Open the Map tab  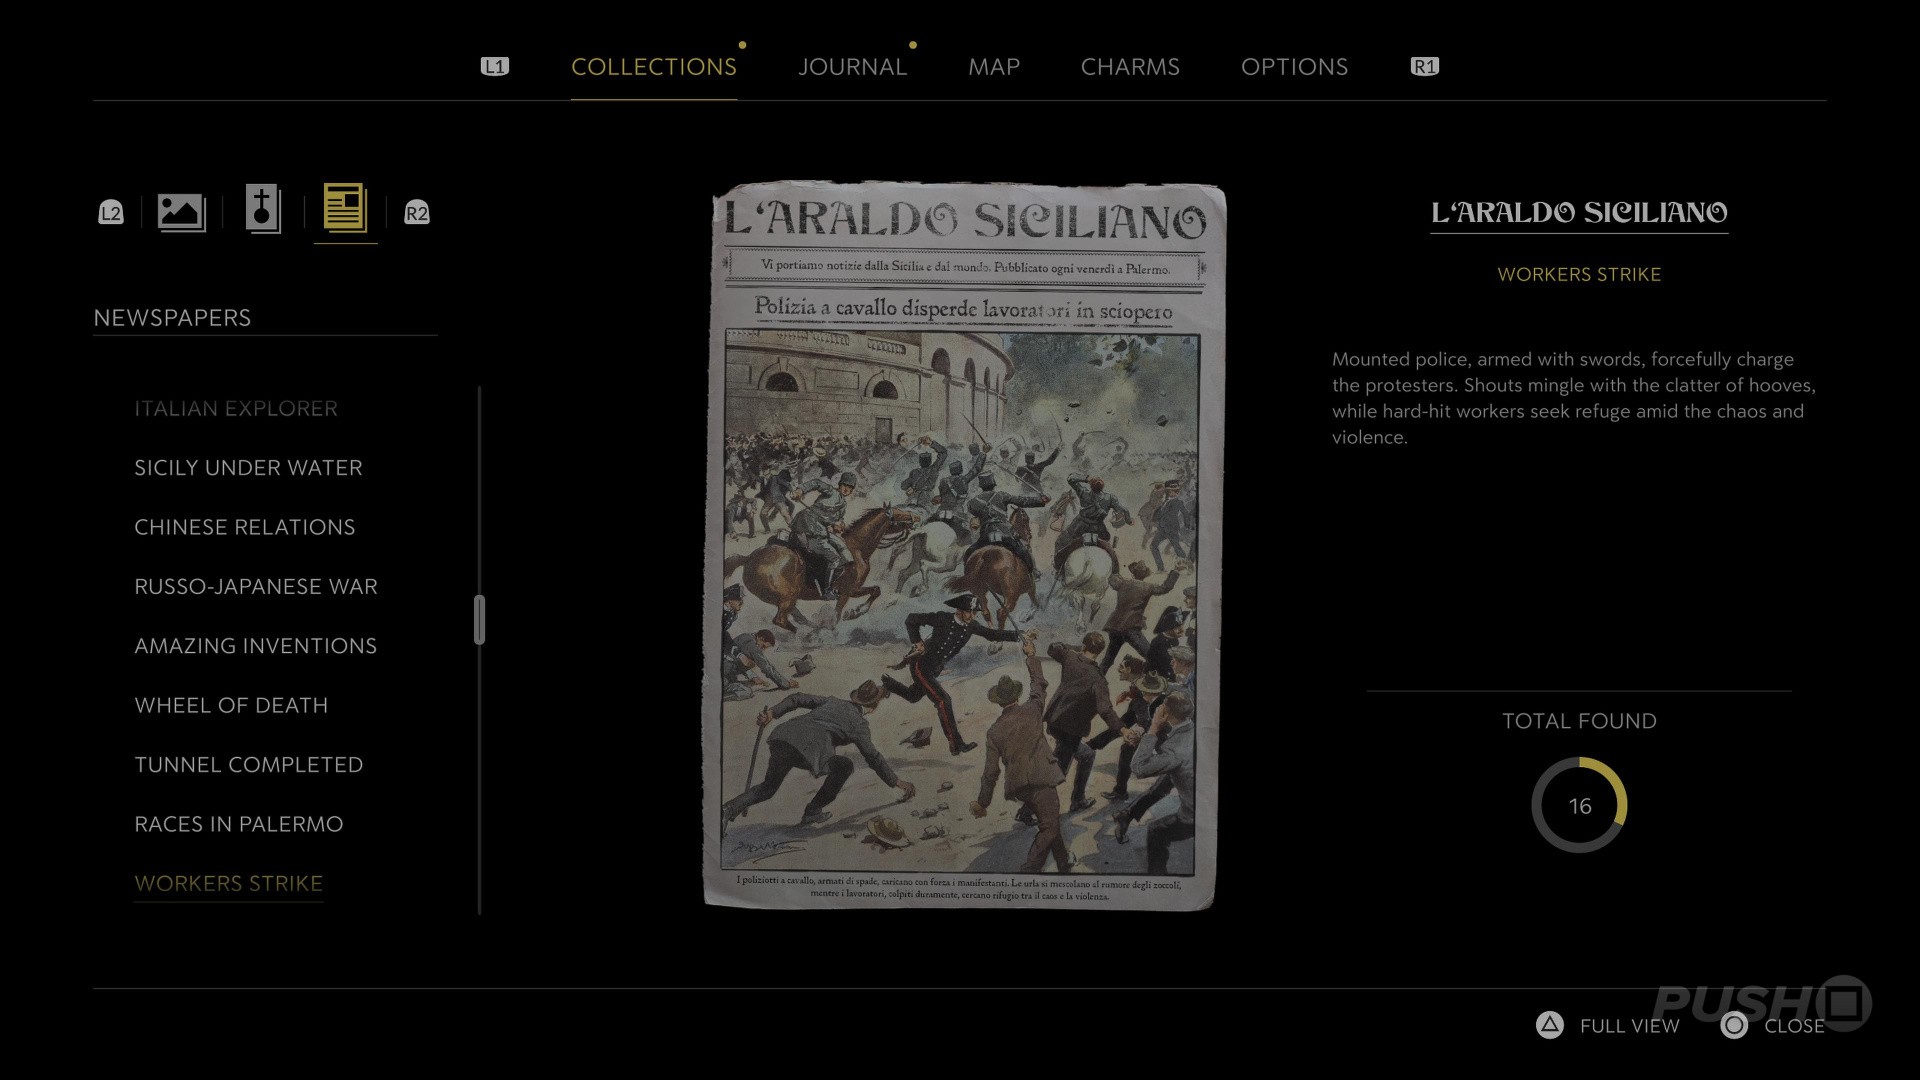coord(994,67)
